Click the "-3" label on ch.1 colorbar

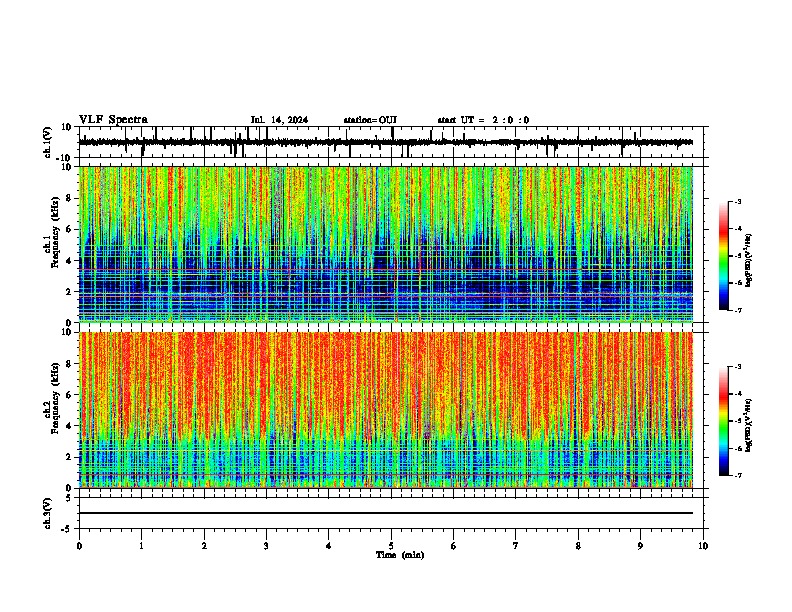click(x=737, y=201)
